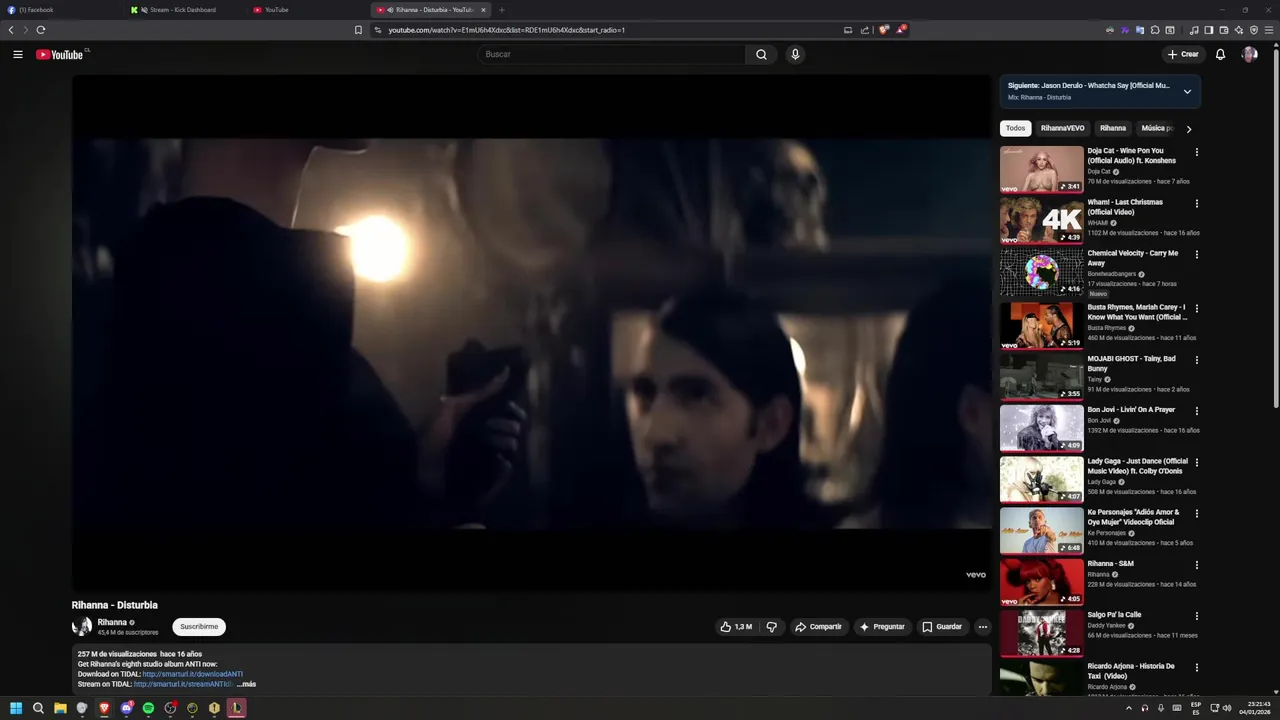Viewport: 1280px width, 720px height.
Task: Show hidden system tray icons
Action: tap(1129, 708)
